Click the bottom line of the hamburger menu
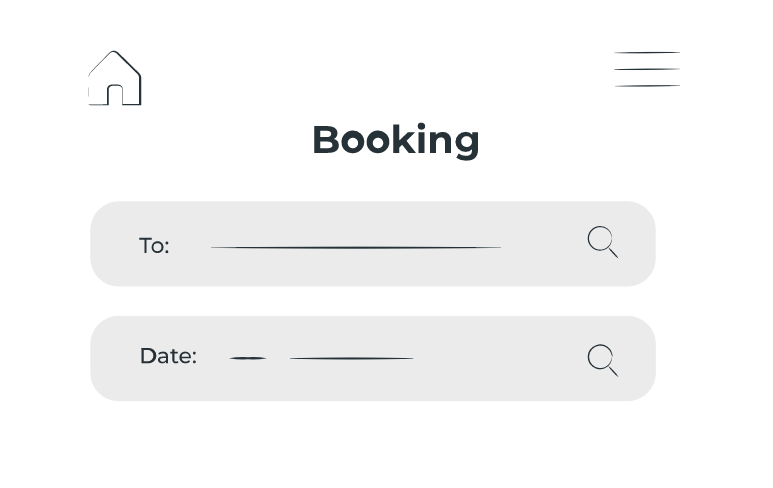Screen dimensions: 773x488 pos(647,86)
